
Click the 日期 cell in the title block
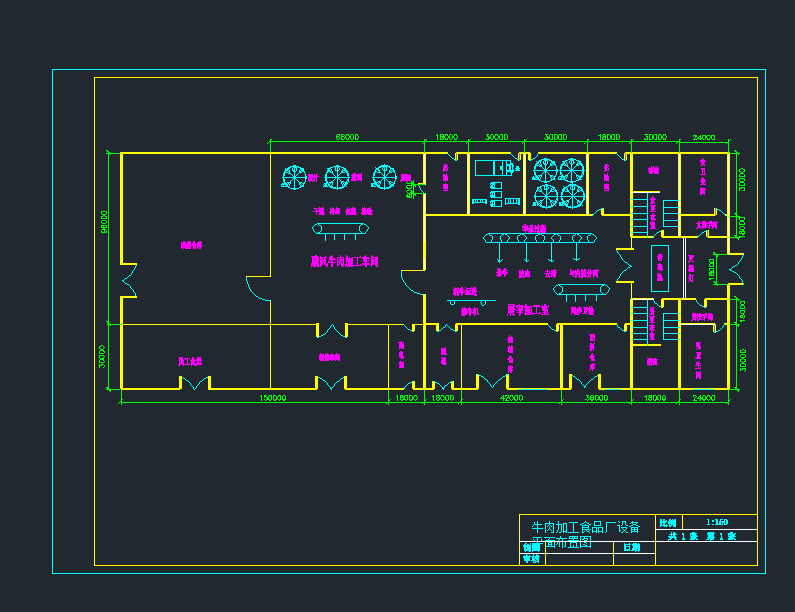630,547
